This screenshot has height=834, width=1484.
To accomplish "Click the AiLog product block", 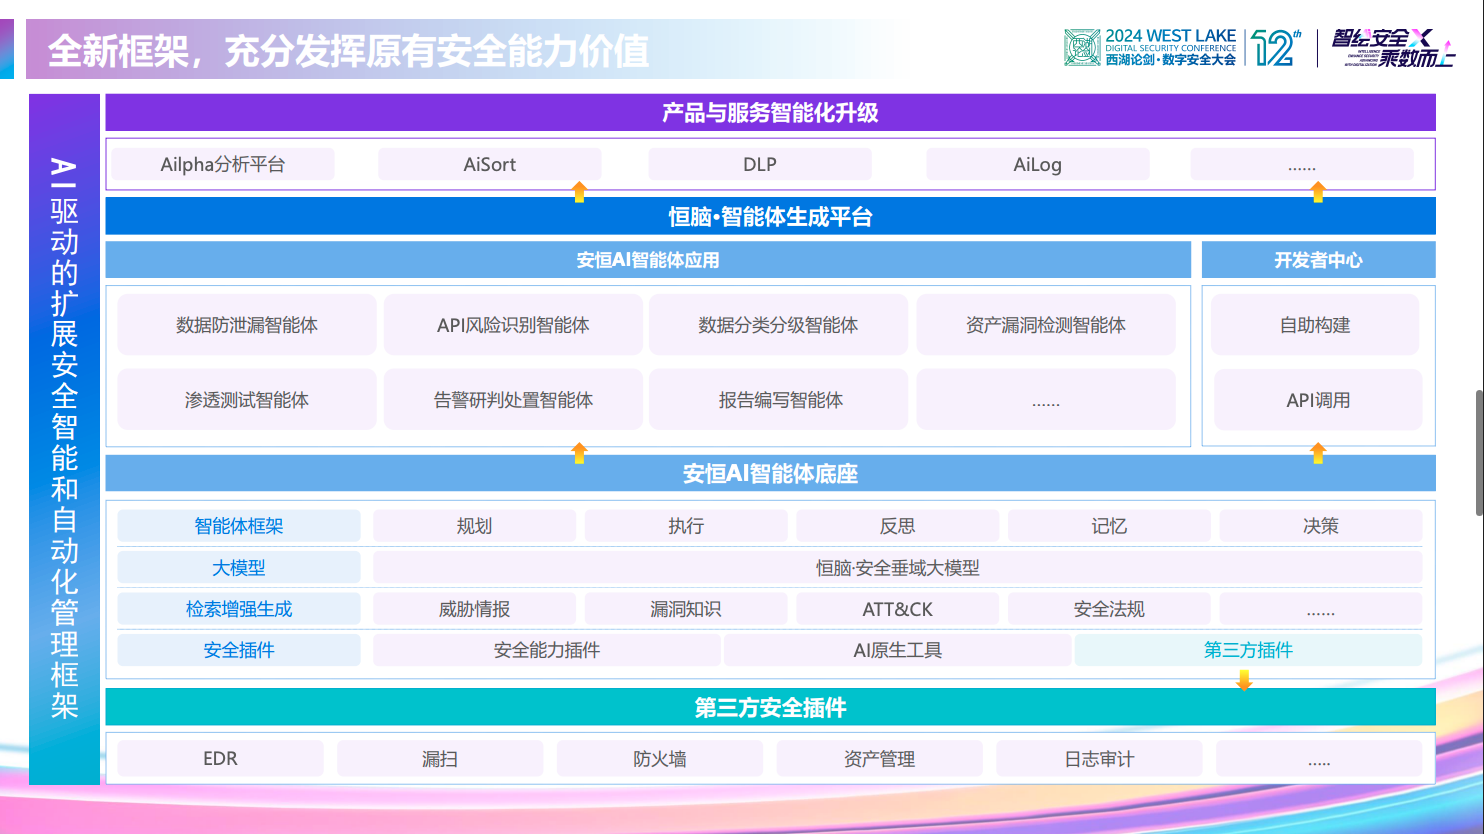I will (x=1038, y=164).
